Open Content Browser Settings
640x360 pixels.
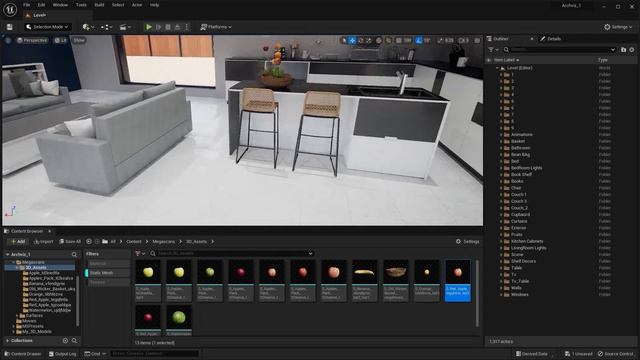pos(467,242)
